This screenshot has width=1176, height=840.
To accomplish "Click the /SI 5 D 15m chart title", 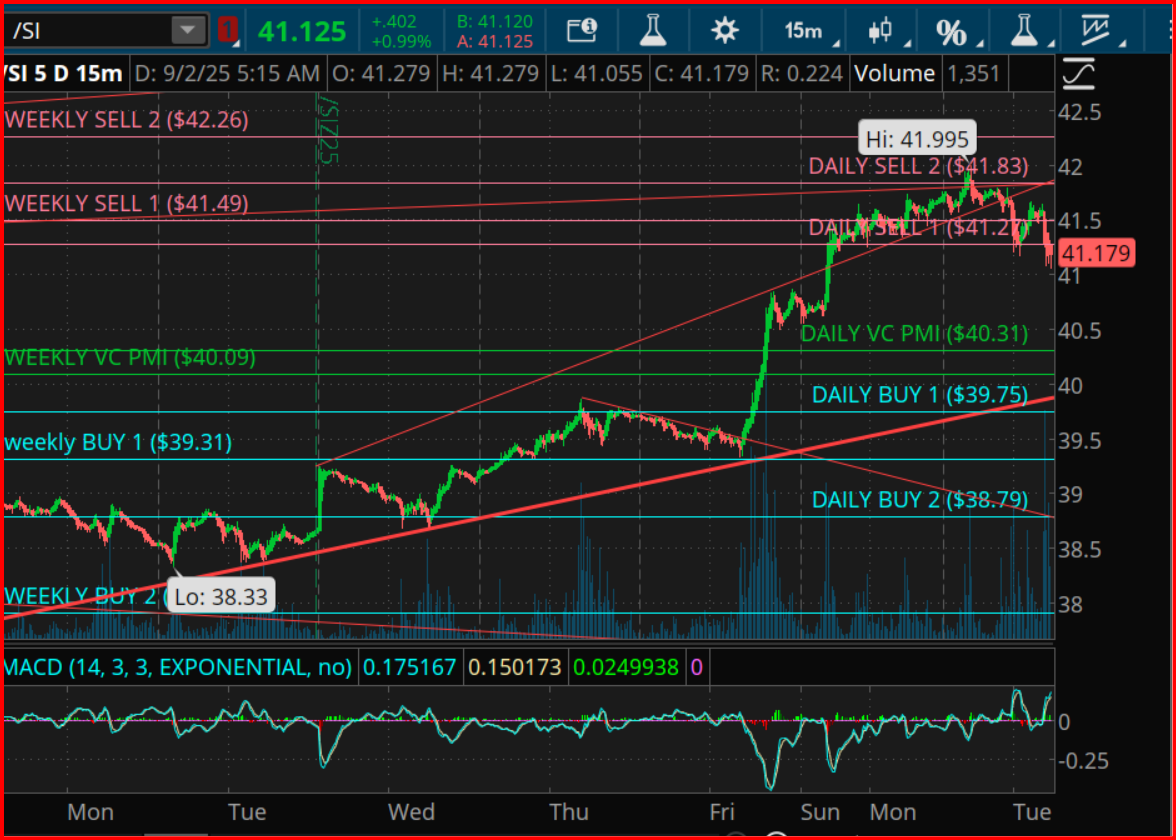I will [63, 74].
